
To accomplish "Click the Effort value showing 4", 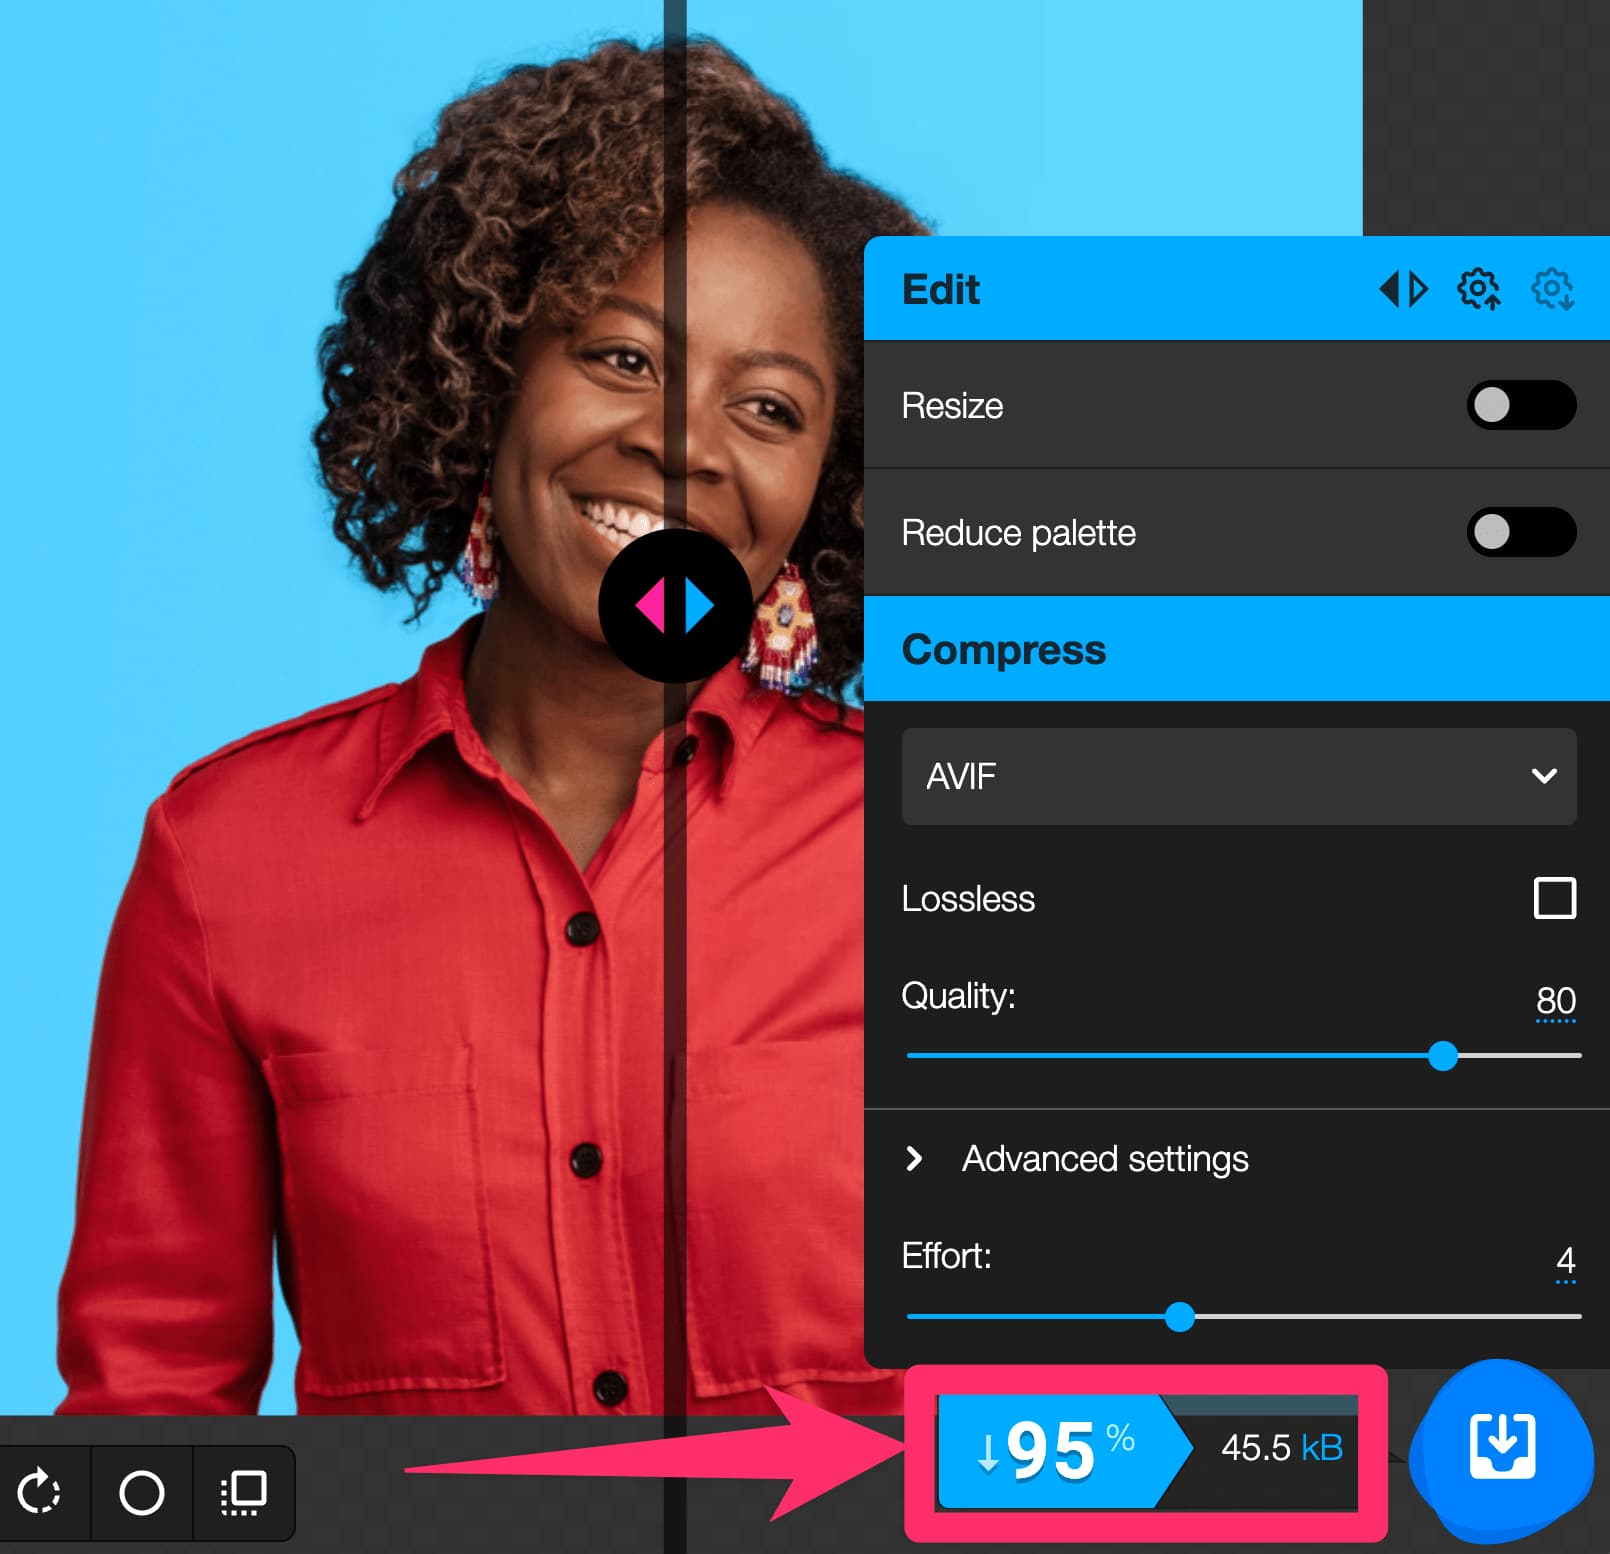I will tap(1564, 1260).
